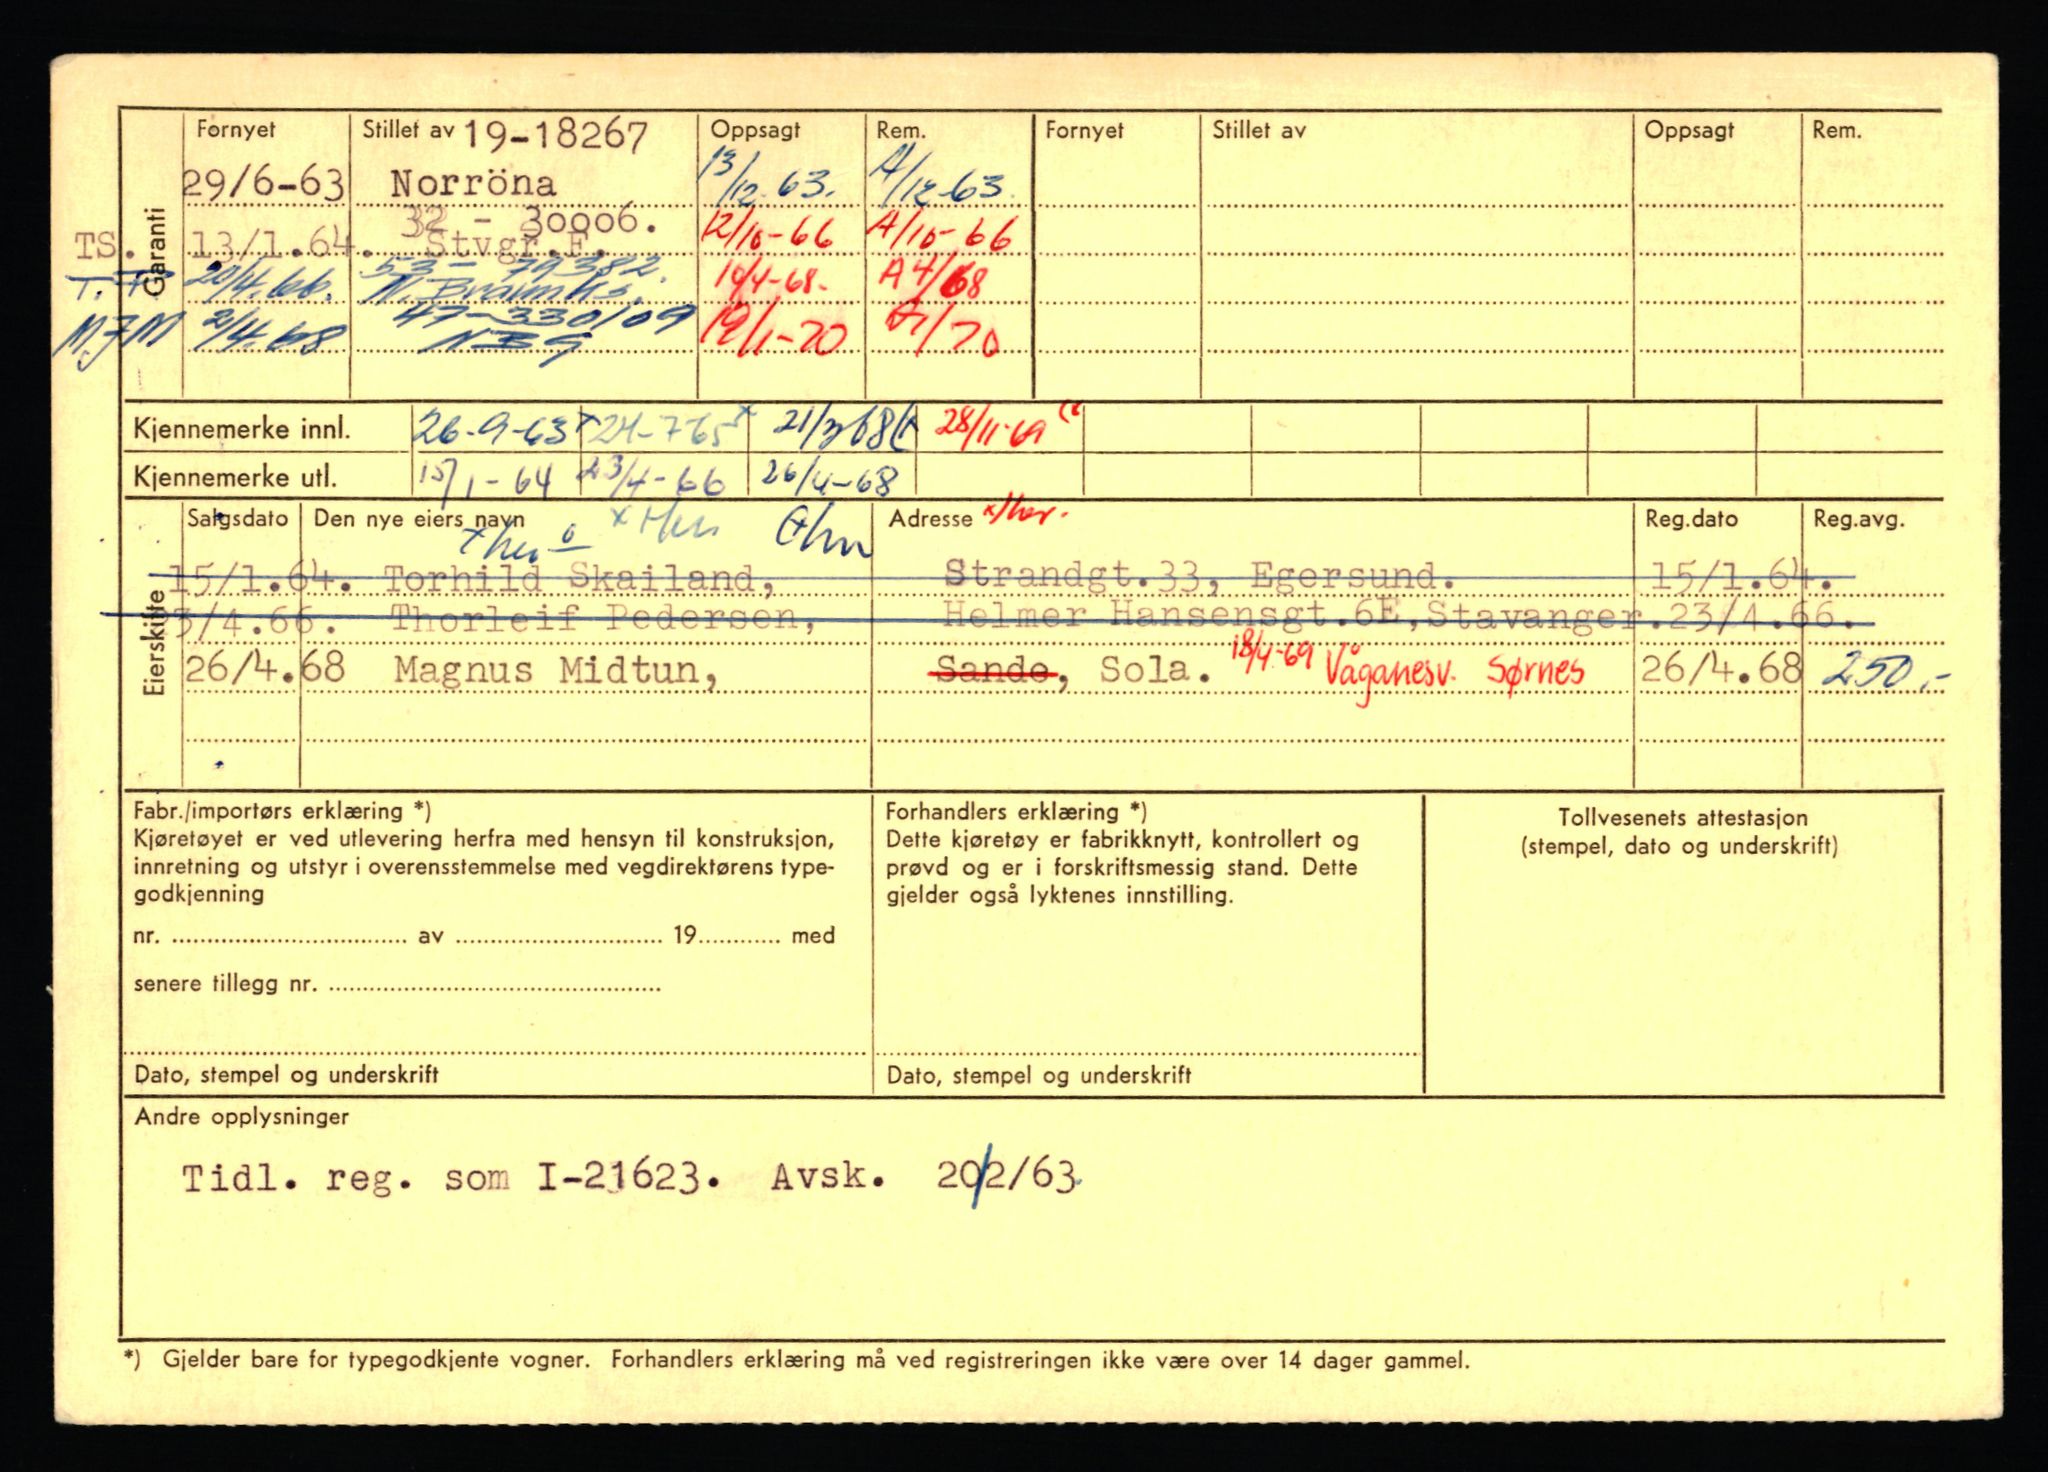Click the typed number 32 - 30006

pos(530,222)
